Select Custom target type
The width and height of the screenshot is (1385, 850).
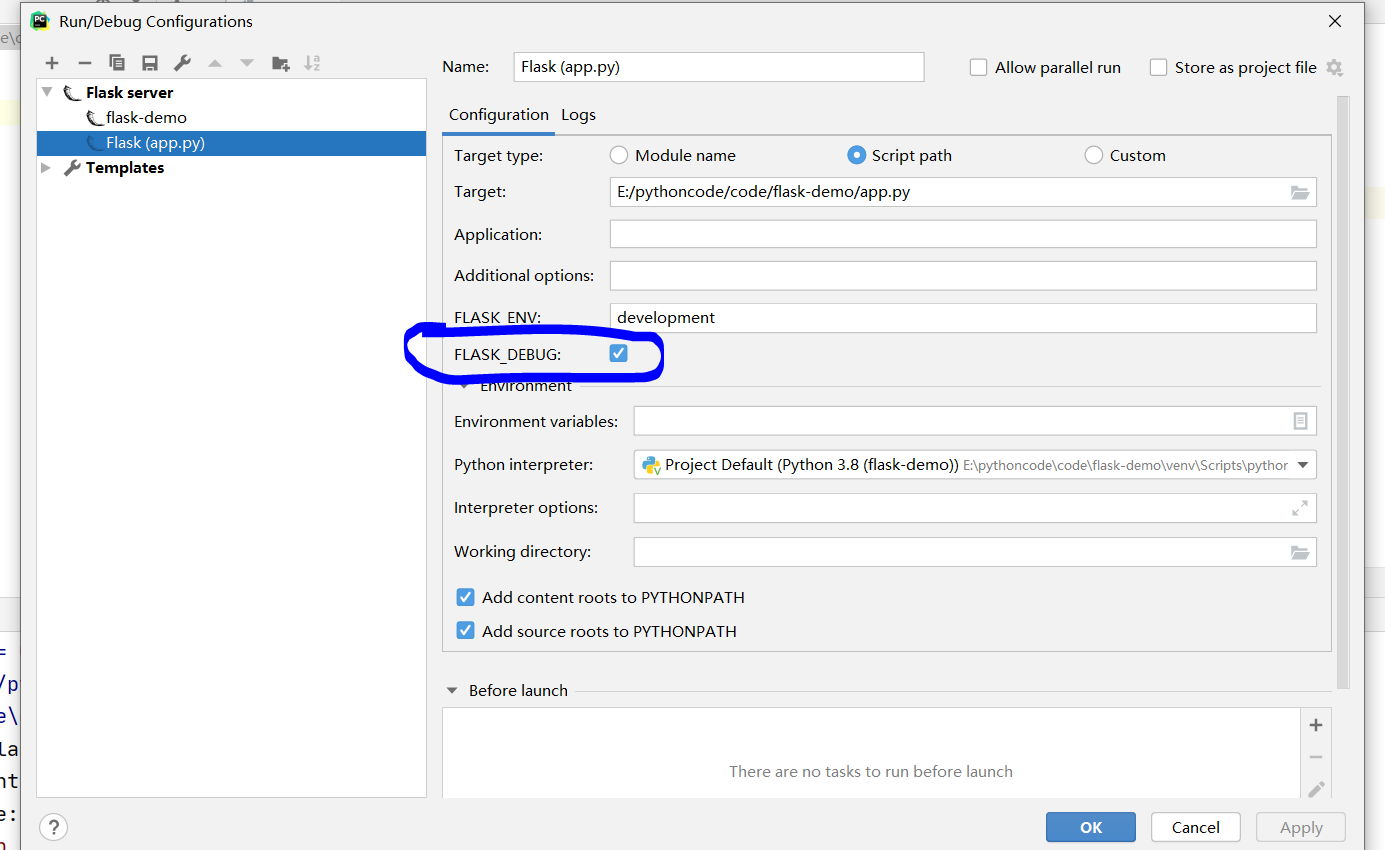pyautogui.click(x=1094, y=155)
